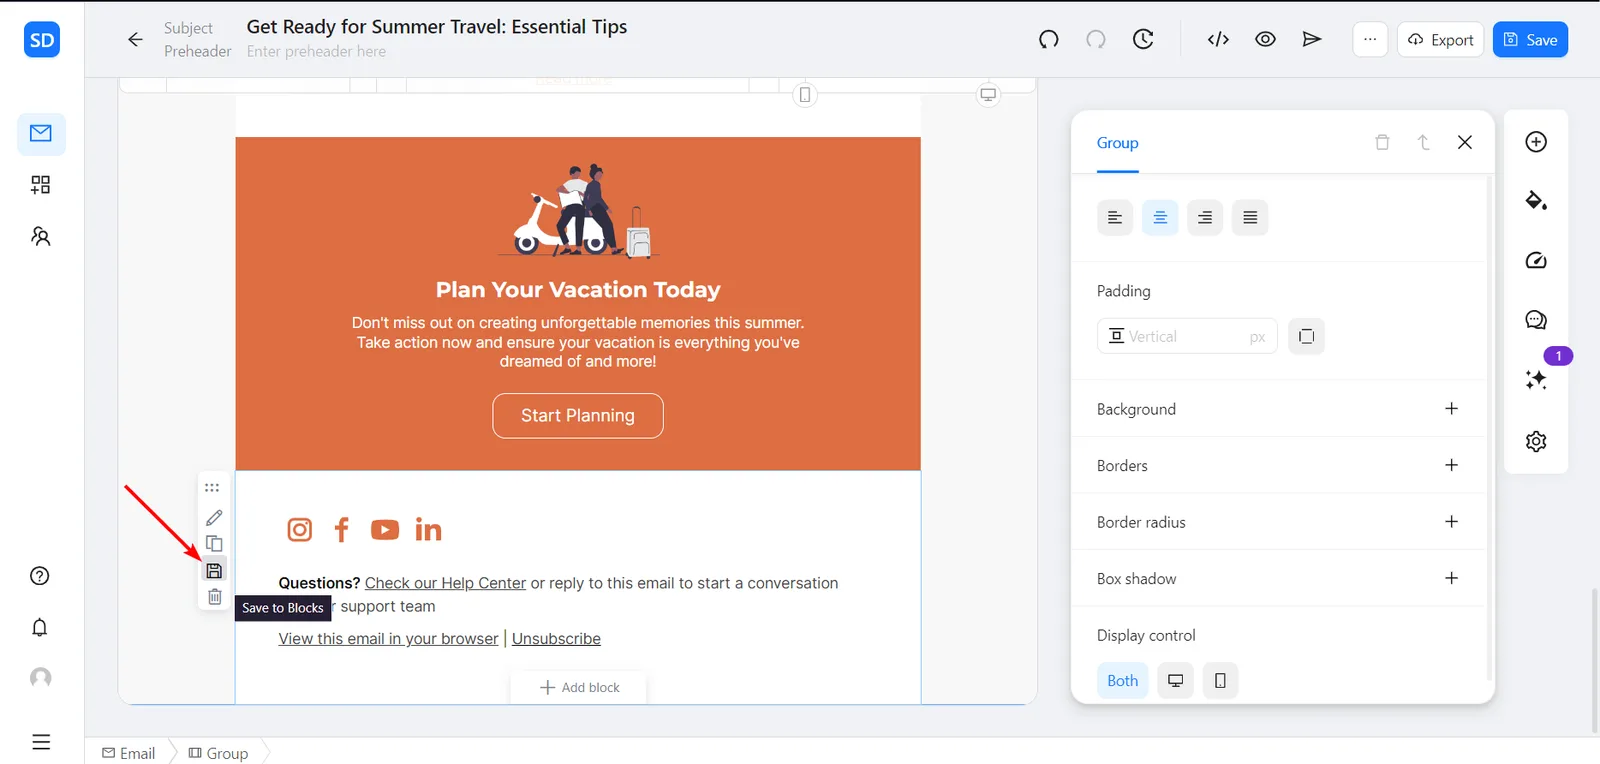The width and height of the screenshot is (1600, 764).
Task: Delete group via panel trash icon
Action: 1382,142
